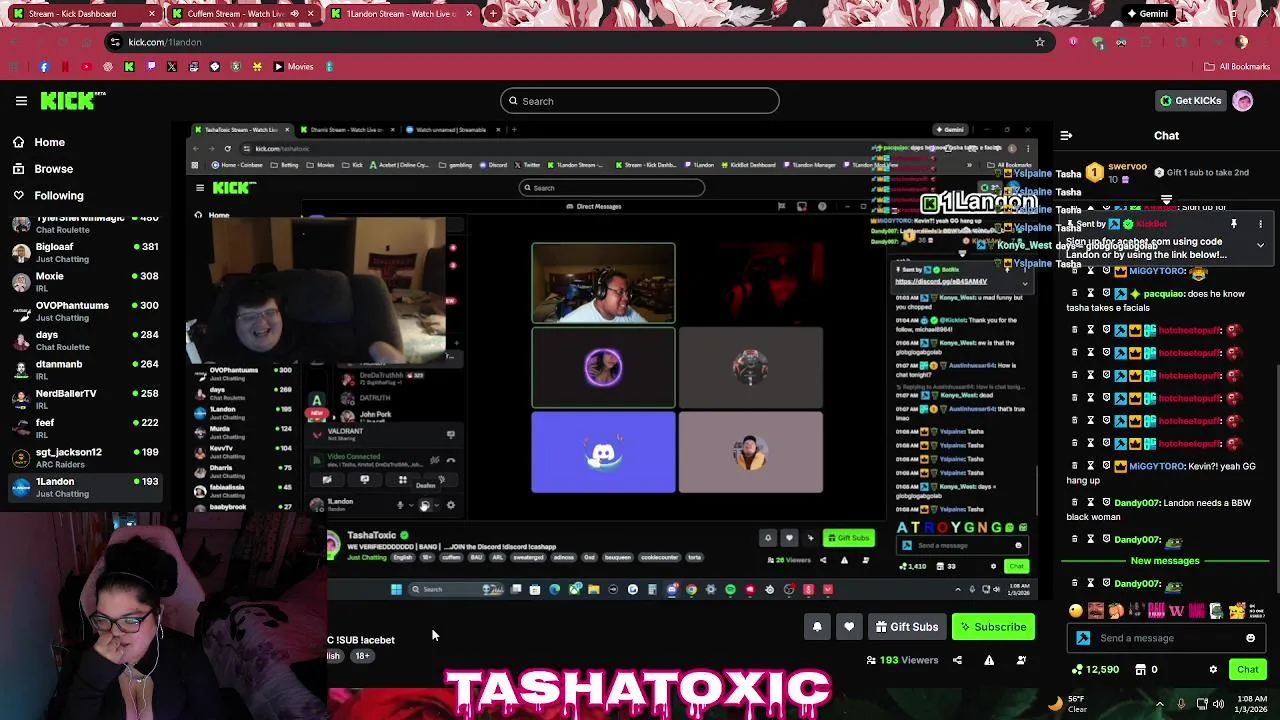Open the Facebook bookmark
1280x720 pixels.
click(43, 67)
